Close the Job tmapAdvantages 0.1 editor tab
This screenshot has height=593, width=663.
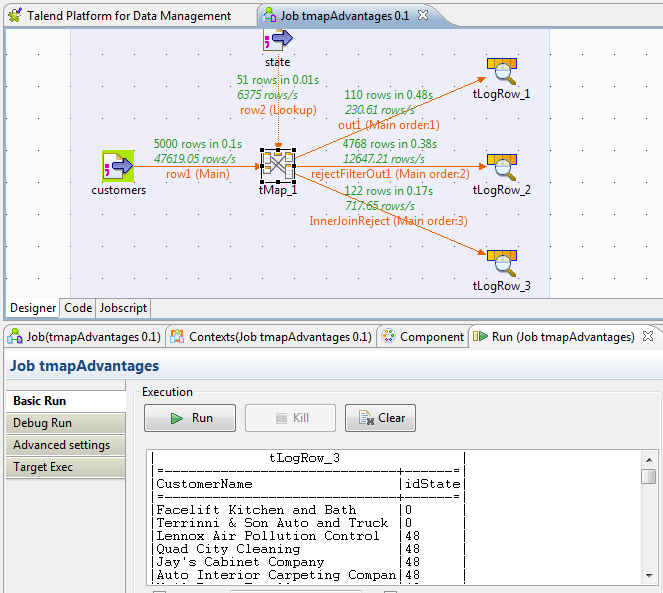[423, 16]
